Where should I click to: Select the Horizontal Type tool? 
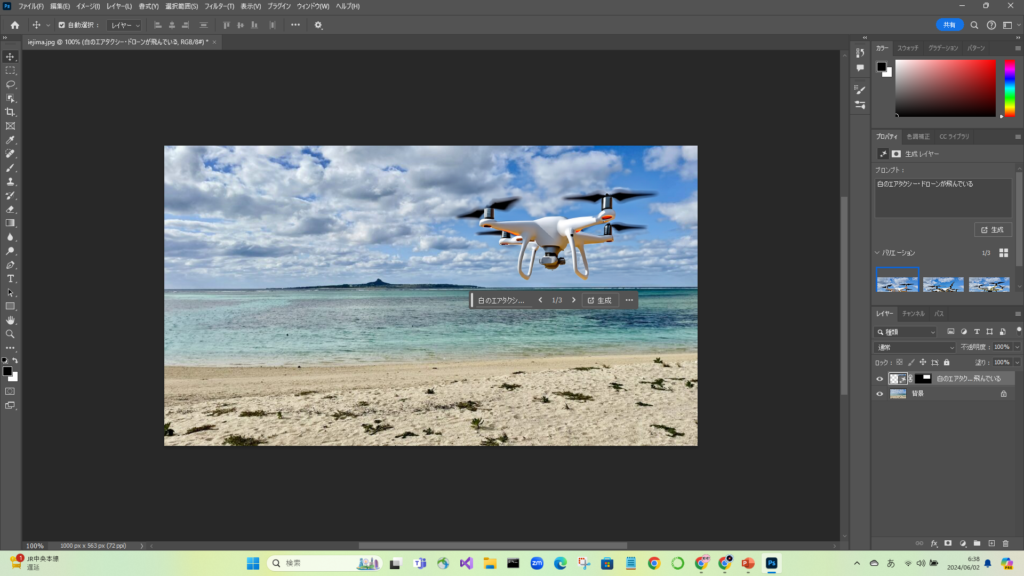coord(10,279)
